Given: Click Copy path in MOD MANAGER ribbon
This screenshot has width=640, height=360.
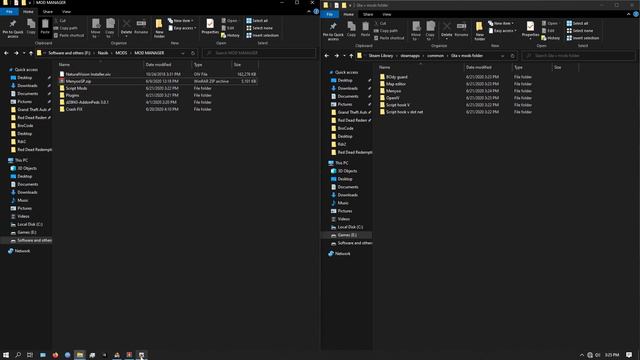Looking at the screenshot, I should click(65, 28).
